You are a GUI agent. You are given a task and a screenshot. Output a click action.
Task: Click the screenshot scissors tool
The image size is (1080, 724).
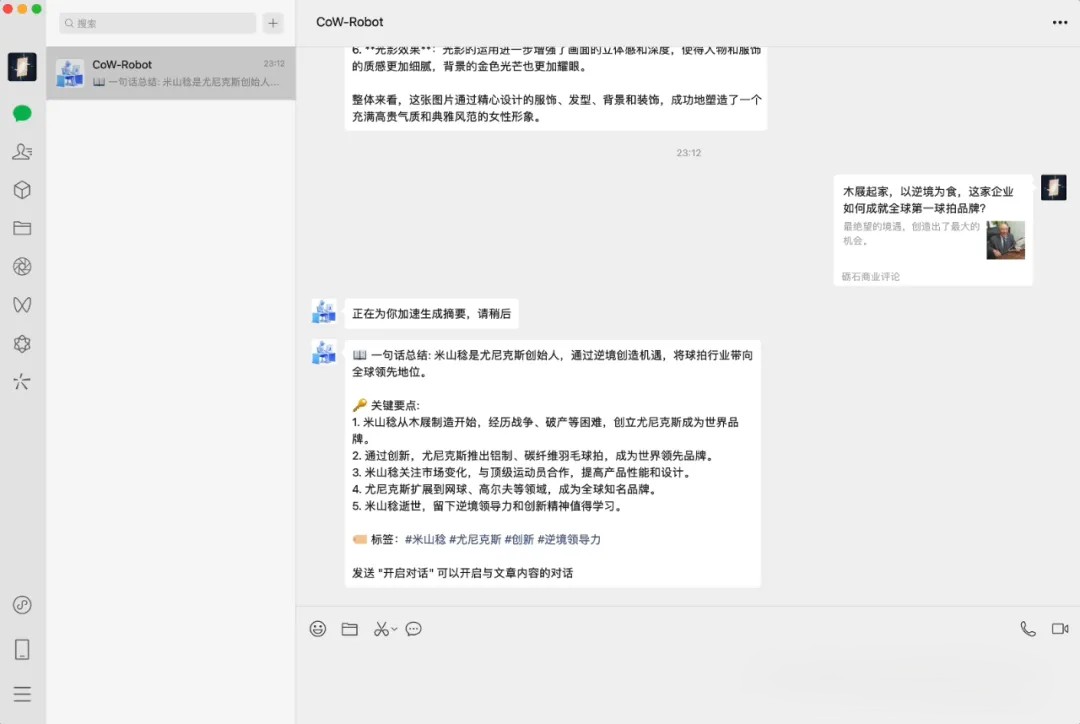(x=381, y=629)
